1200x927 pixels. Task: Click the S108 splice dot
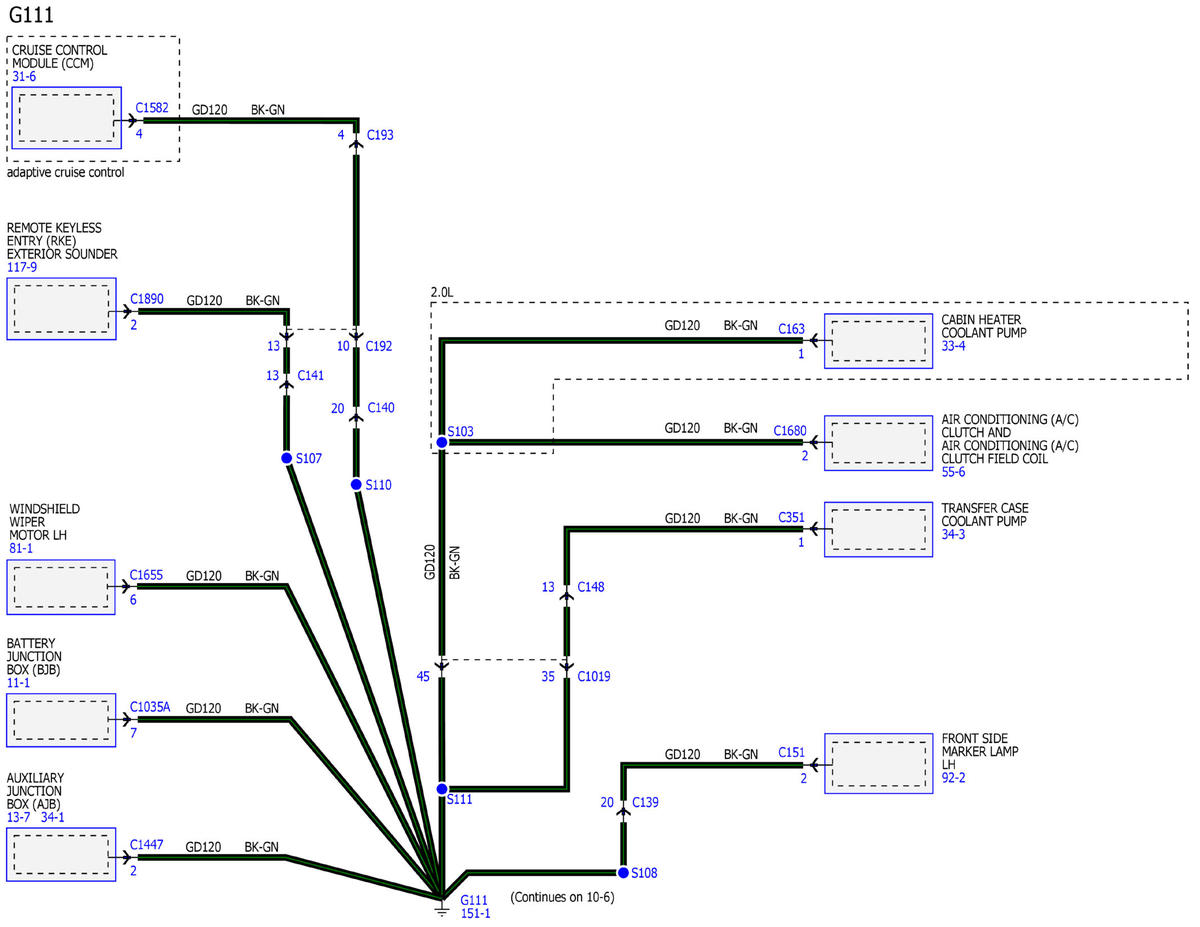(622, 872)
